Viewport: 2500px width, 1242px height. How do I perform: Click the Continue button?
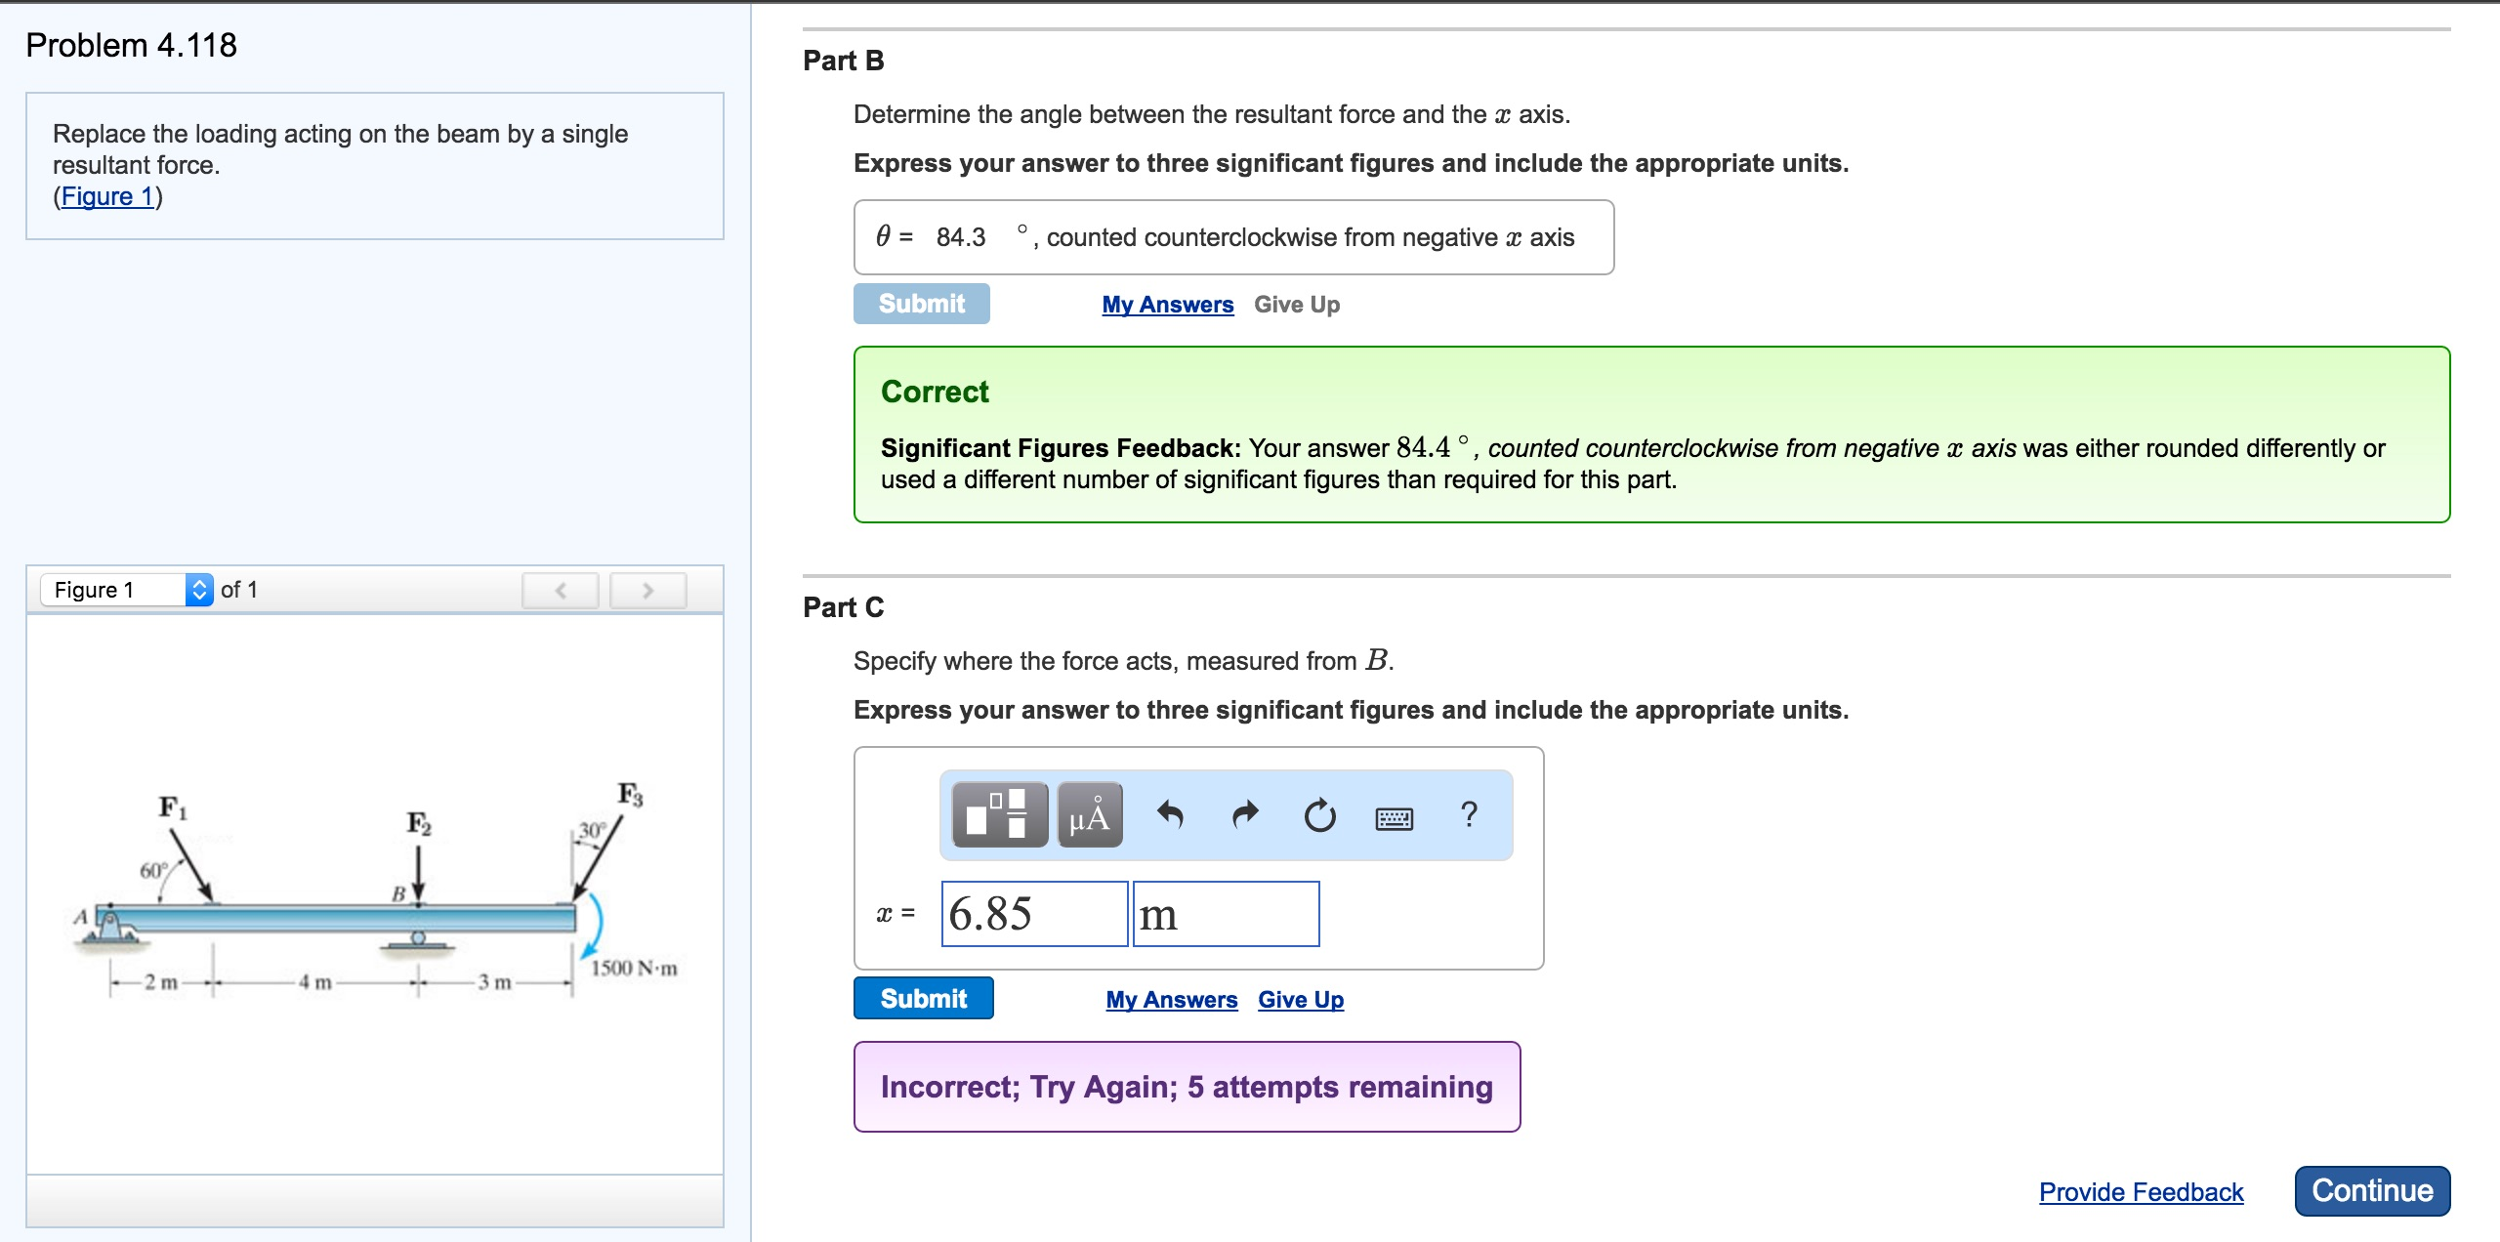pos(2371,1190)
